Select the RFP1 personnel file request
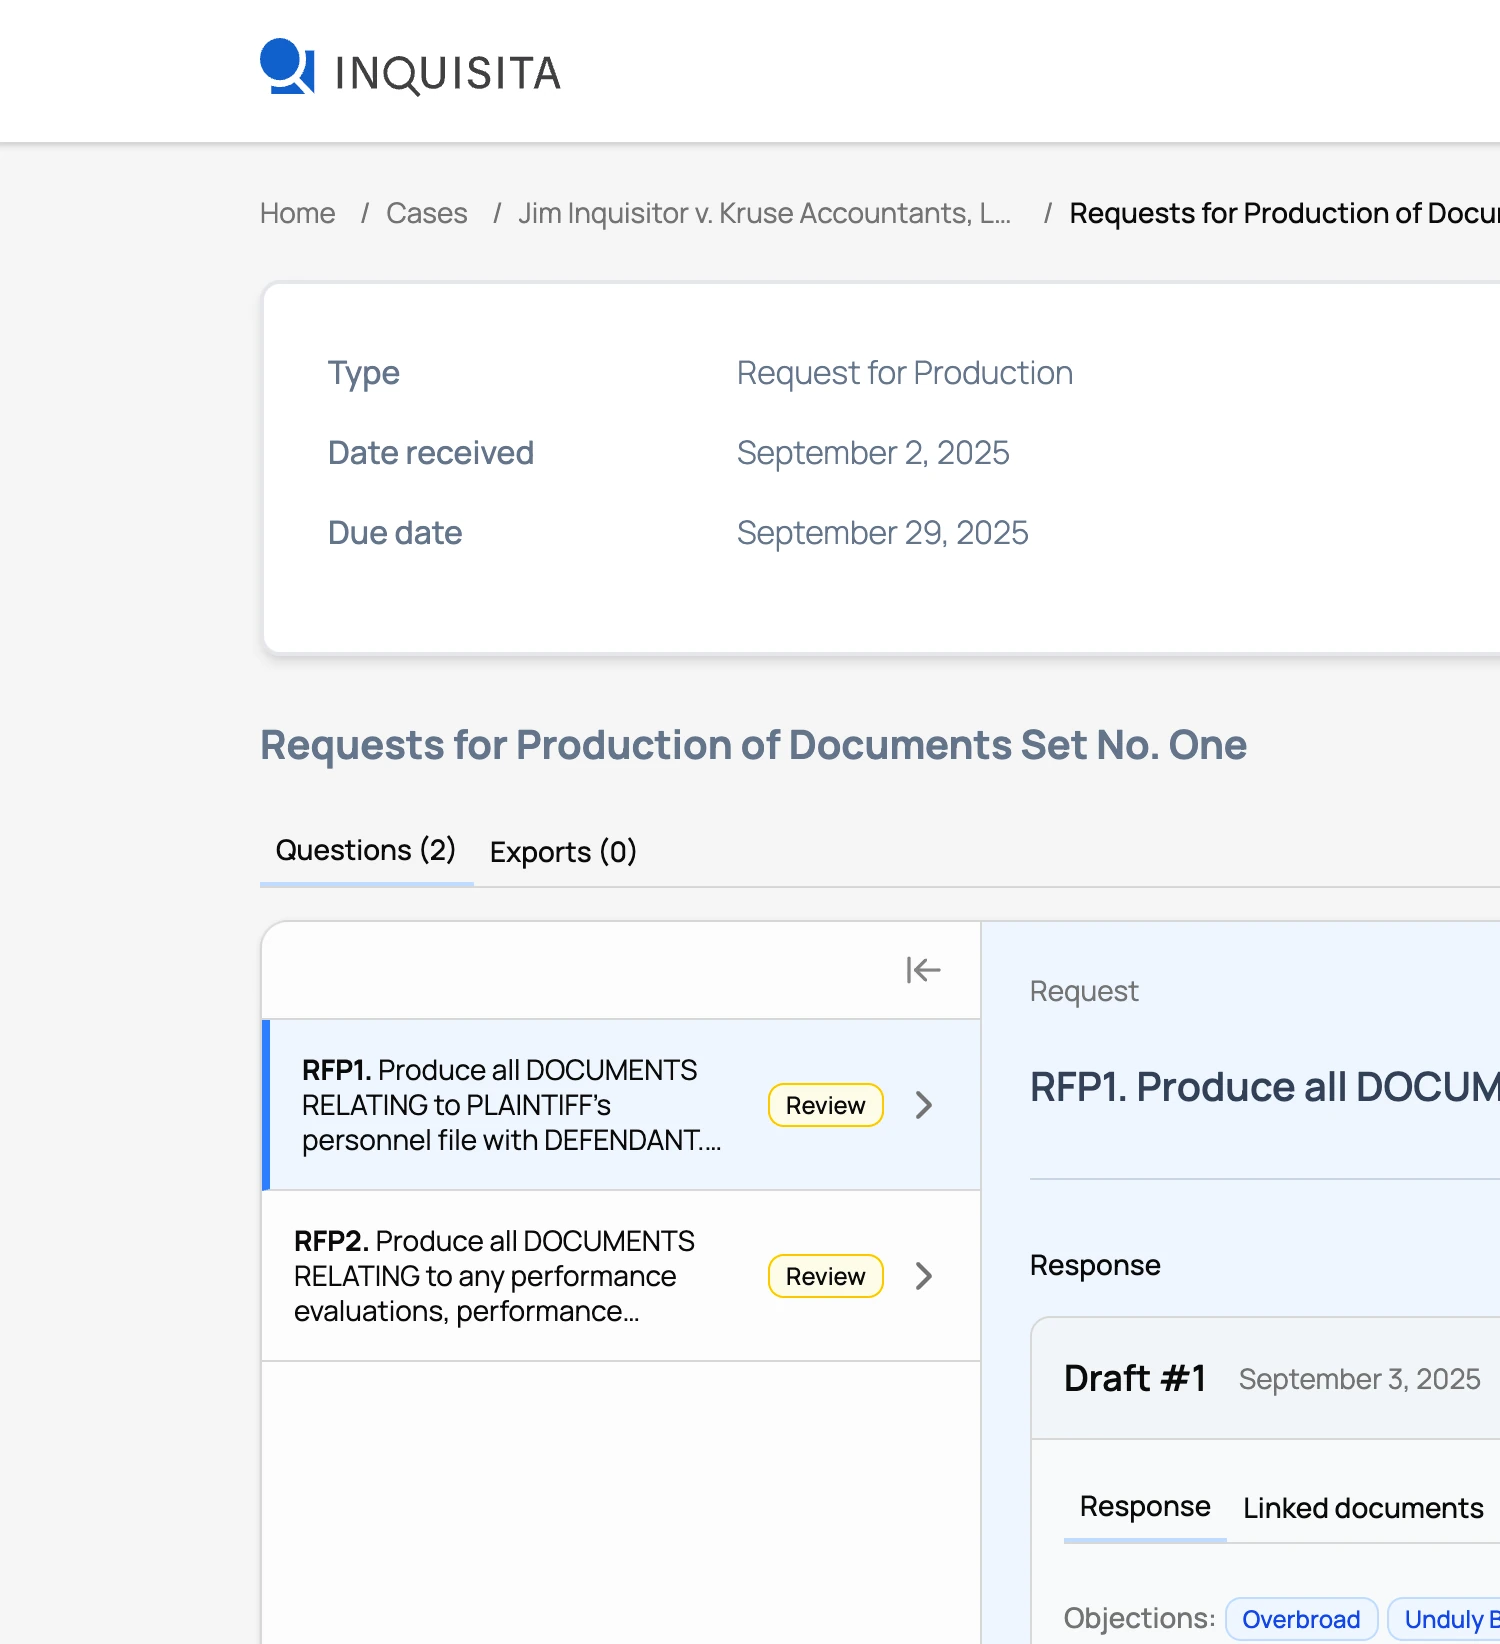Image resolution: width=1500 pixels, height=1644 pixels. coord(510,1105)
